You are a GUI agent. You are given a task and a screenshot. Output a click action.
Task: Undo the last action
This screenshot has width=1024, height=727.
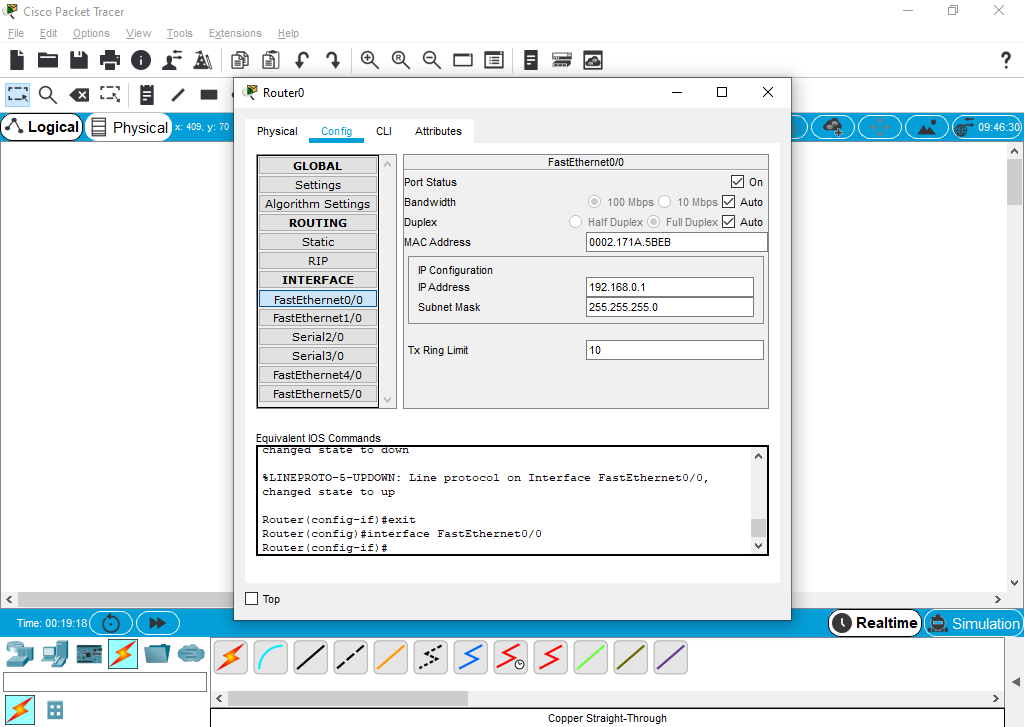(302, 60)
